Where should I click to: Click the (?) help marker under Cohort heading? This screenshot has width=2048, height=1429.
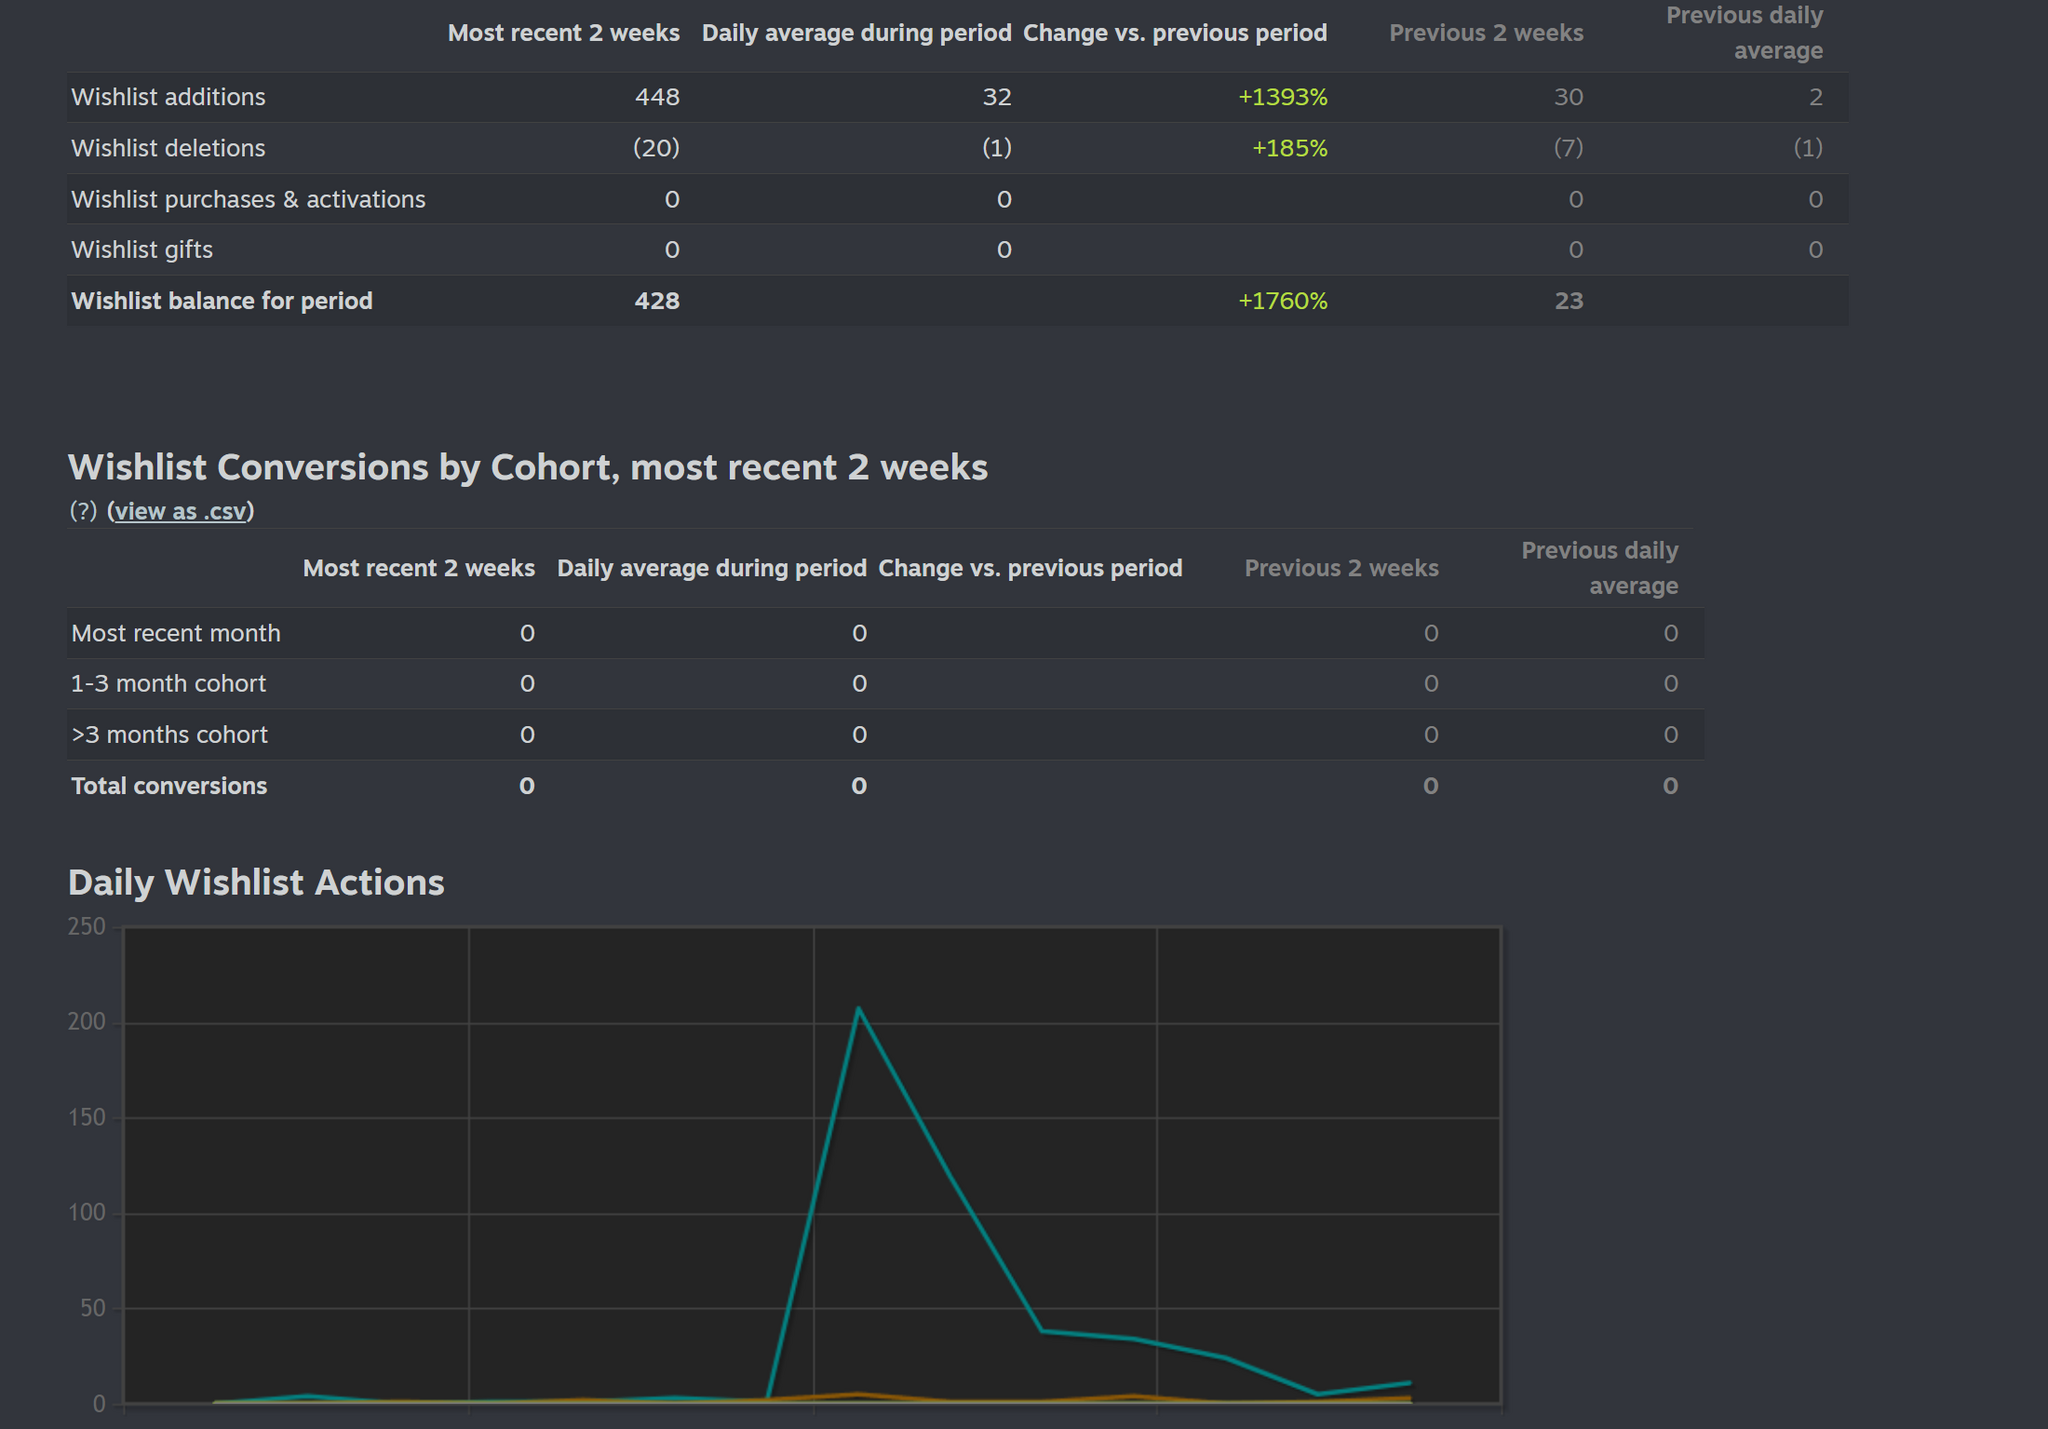pos(83,511)
